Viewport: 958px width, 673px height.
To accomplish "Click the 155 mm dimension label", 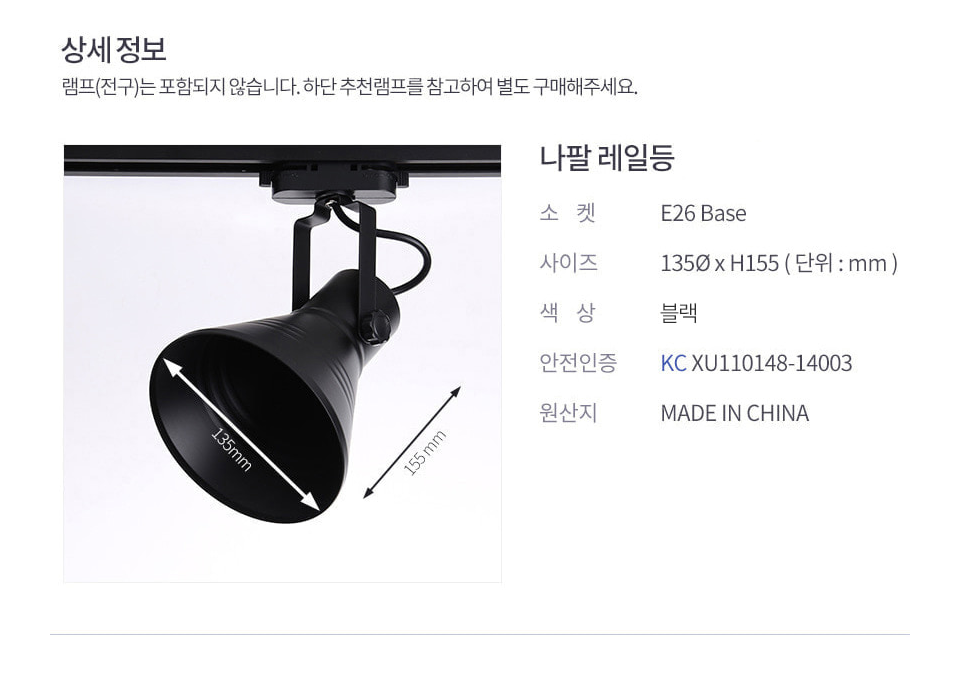I will point(425,453).
